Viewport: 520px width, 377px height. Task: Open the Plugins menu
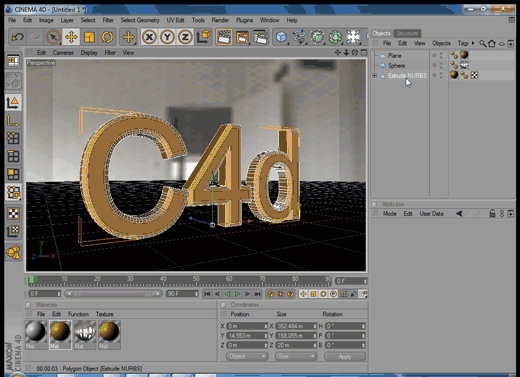tap(244, 20)
